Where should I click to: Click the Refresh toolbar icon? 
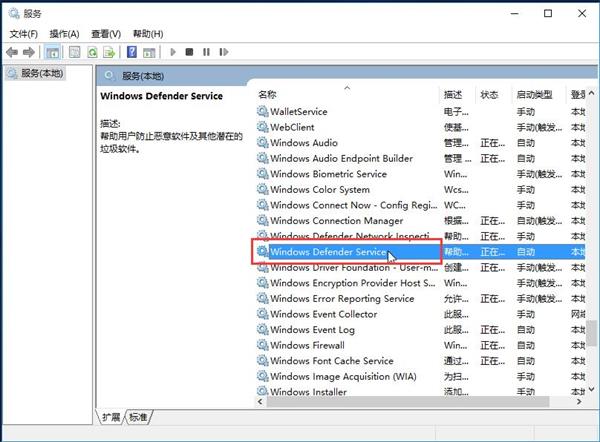click(x=92, y=52)
